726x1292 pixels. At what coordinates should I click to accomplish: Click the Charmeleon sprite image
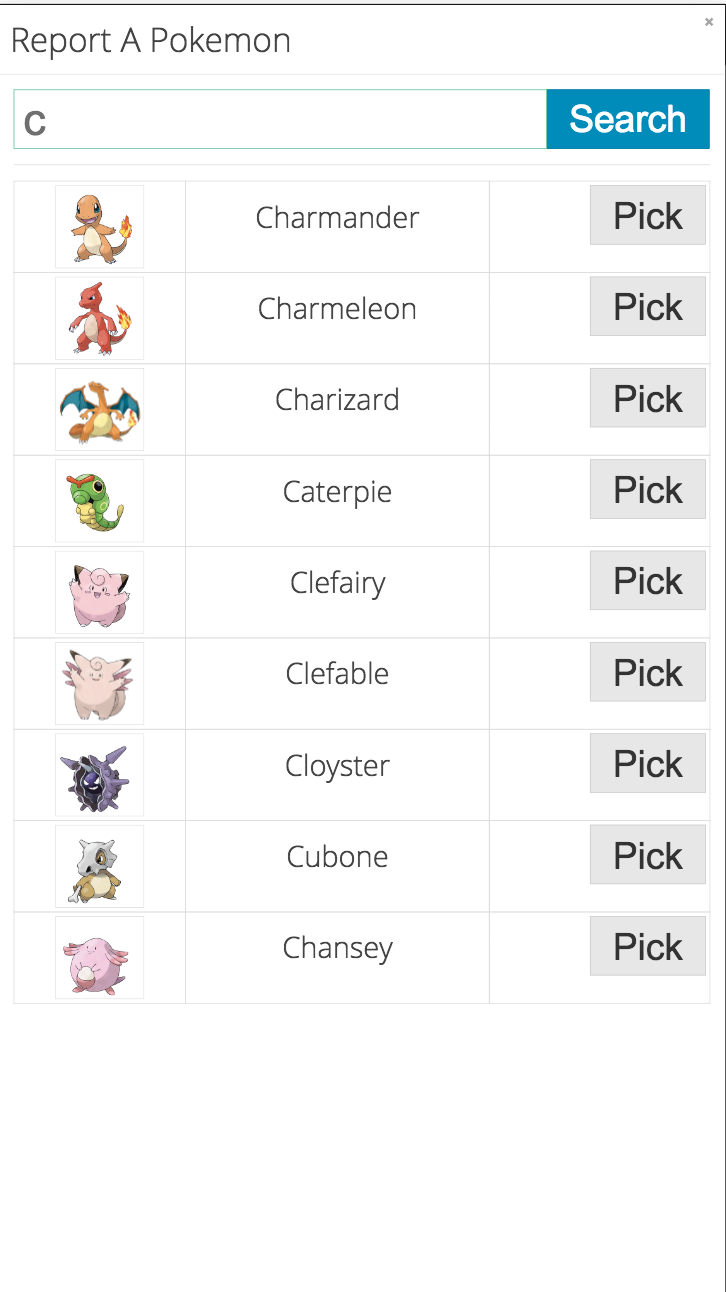pyautogui.click(x=99, y=318)
